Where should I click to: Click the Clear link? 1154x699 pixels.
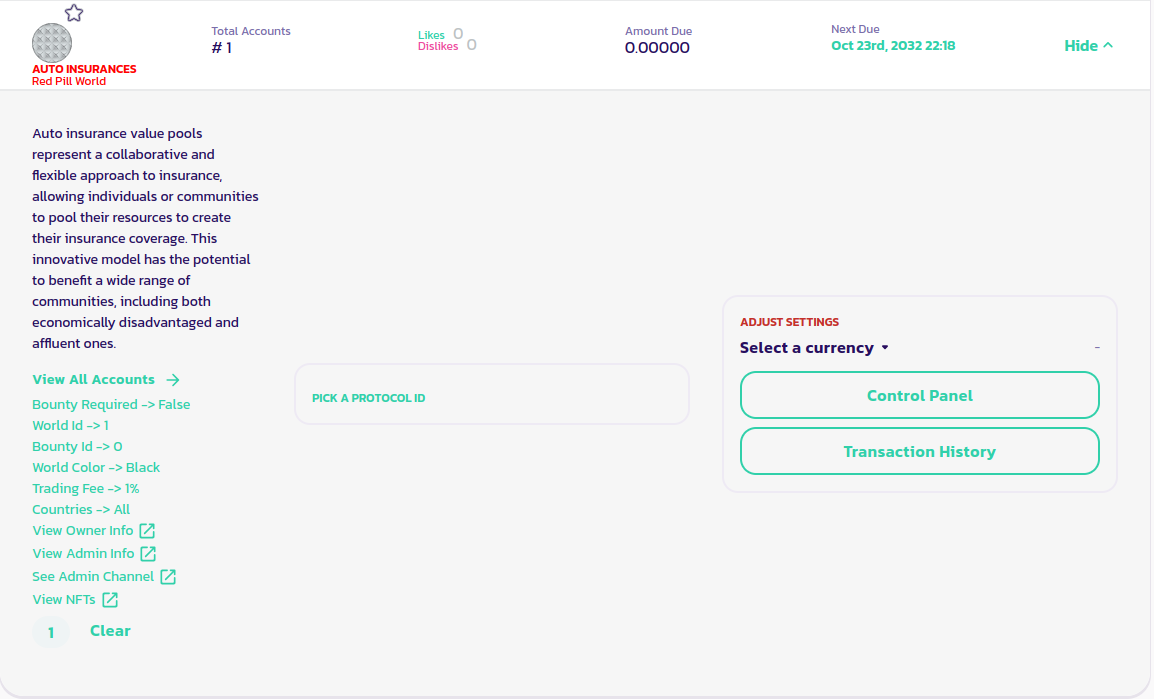click(x=110, y=631)
